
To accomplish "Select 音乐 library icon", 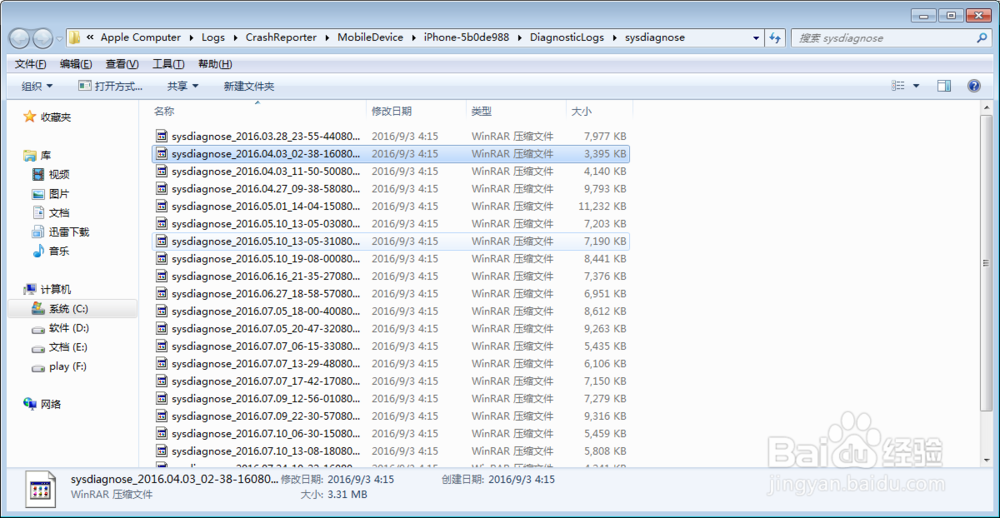I will (x=39, y=251).
